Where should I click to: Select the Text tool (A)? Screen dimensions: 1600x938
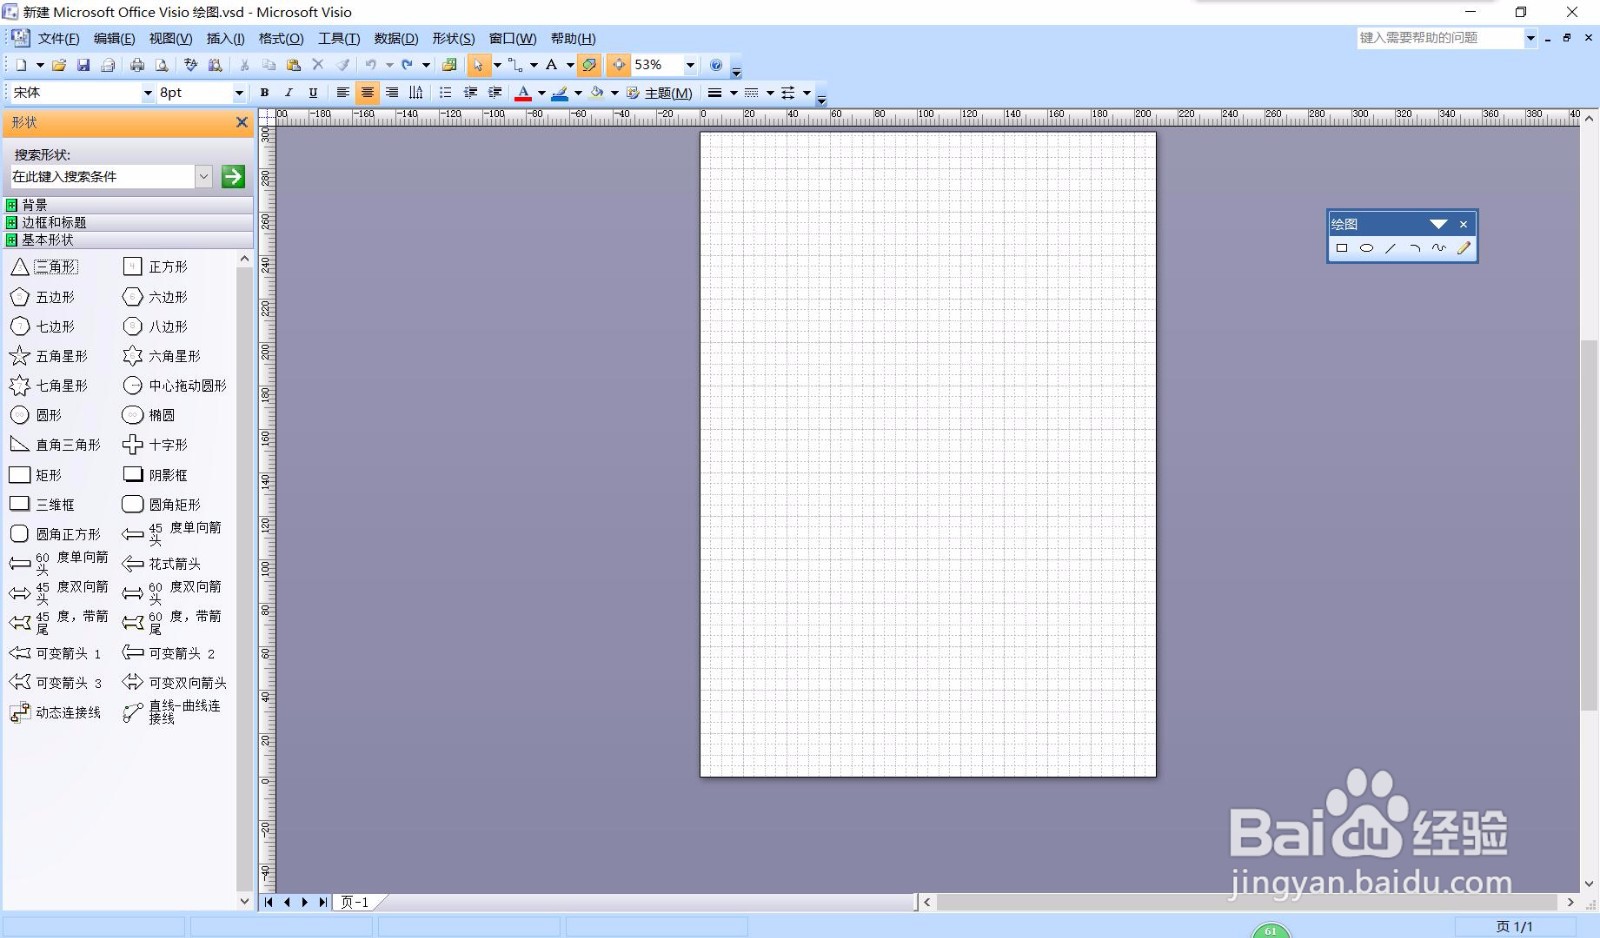pyautogui.click(x=551, y=65)
